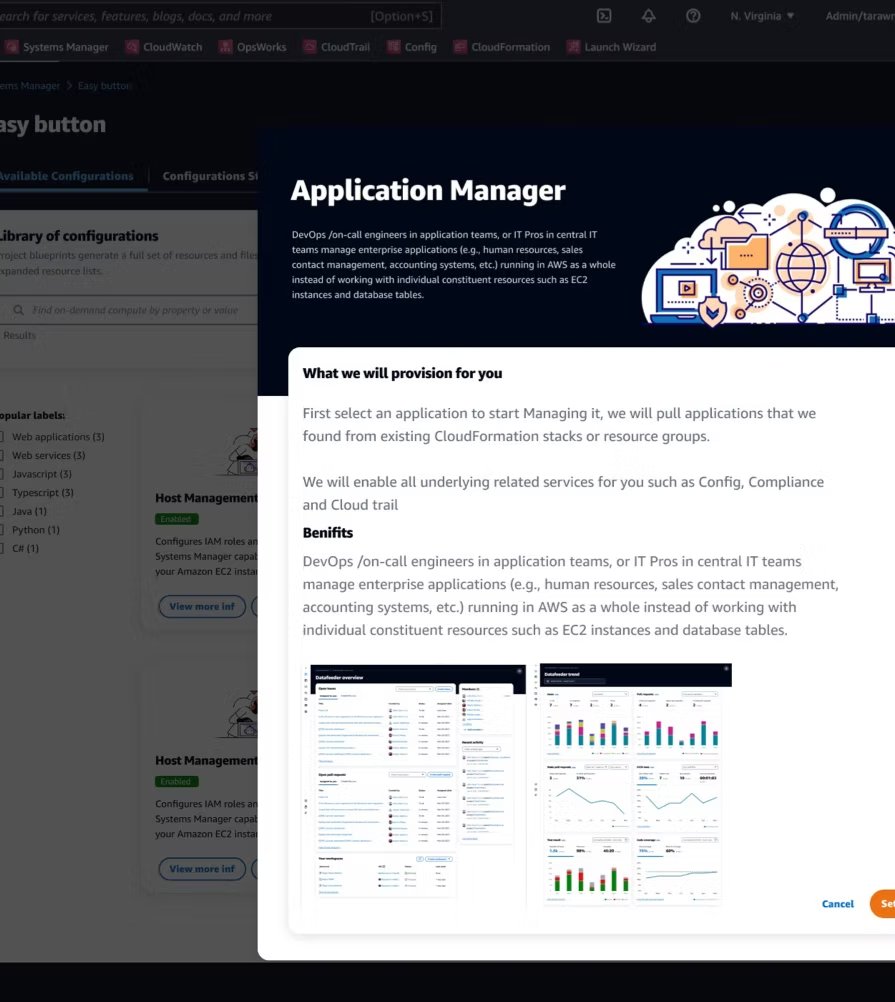Toggle the Java (1) checkbox
Screen dimensions: 895x1002
2,511
